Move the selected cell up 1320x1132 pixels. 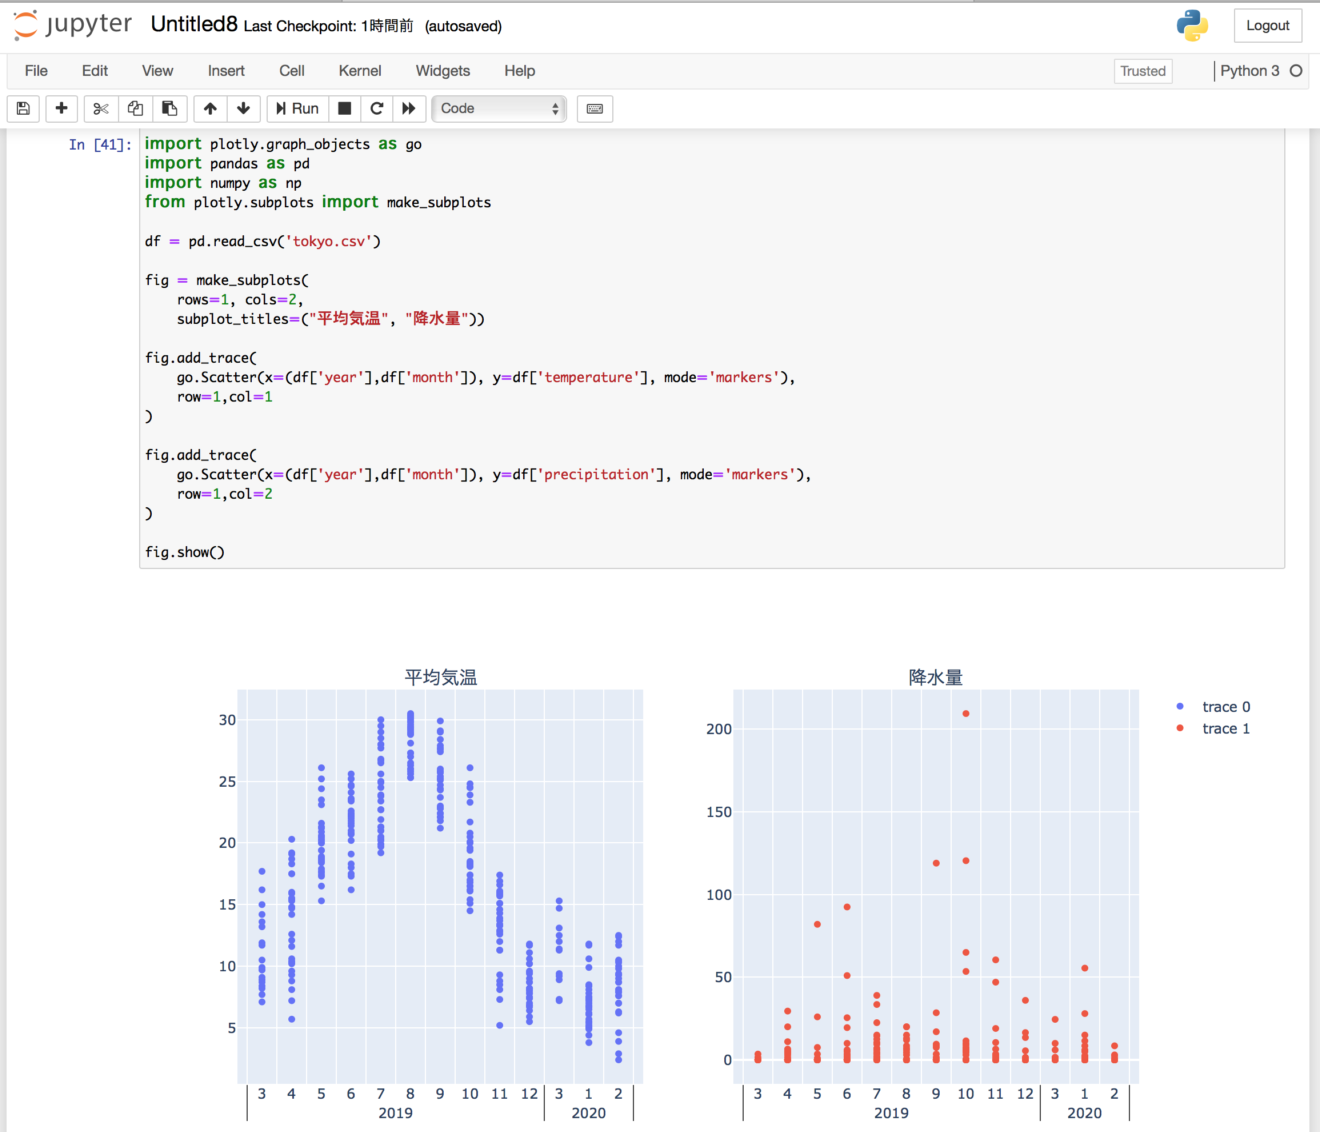(209, 108)
